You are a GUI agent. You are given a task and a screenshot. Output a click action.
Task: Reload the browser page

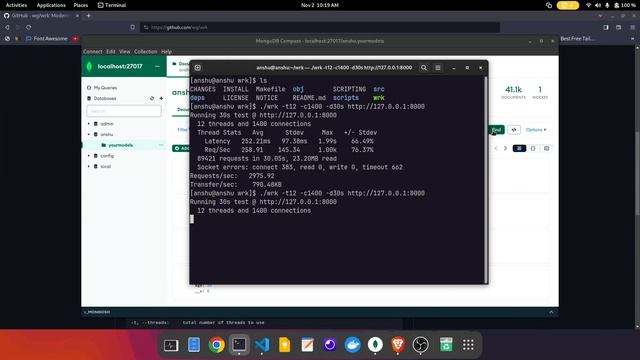[x=29, y=27]
